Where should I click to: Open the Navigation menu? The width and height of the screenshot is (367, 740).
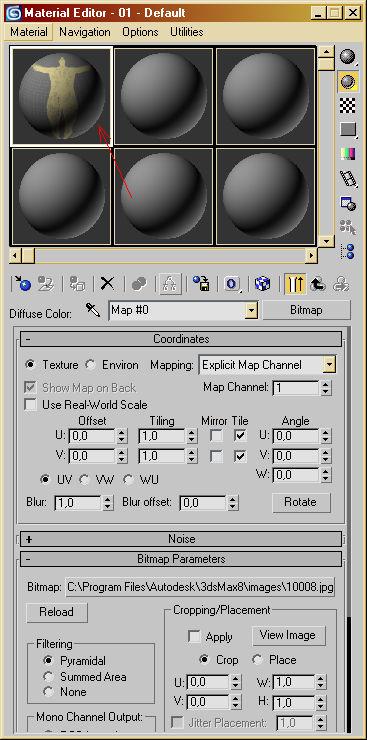pyautogui.click(x=85, y=32)
